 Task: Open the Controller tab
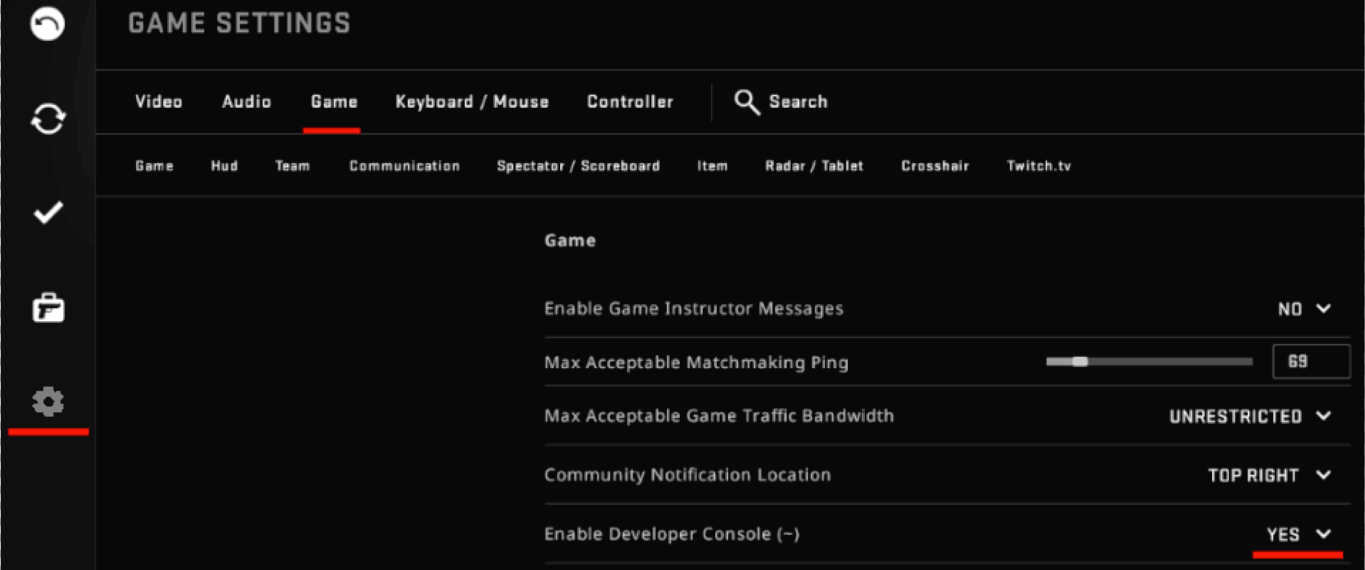630,102
